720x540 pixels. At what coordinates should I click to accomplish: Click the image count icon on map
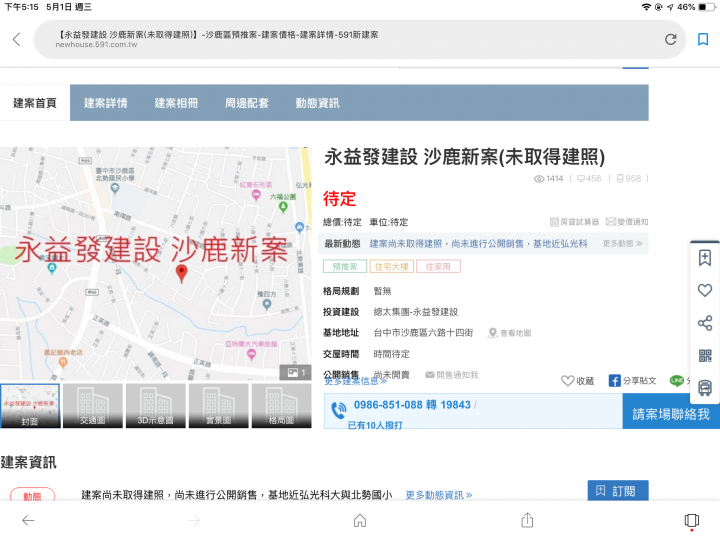click(x=296, y=372)
